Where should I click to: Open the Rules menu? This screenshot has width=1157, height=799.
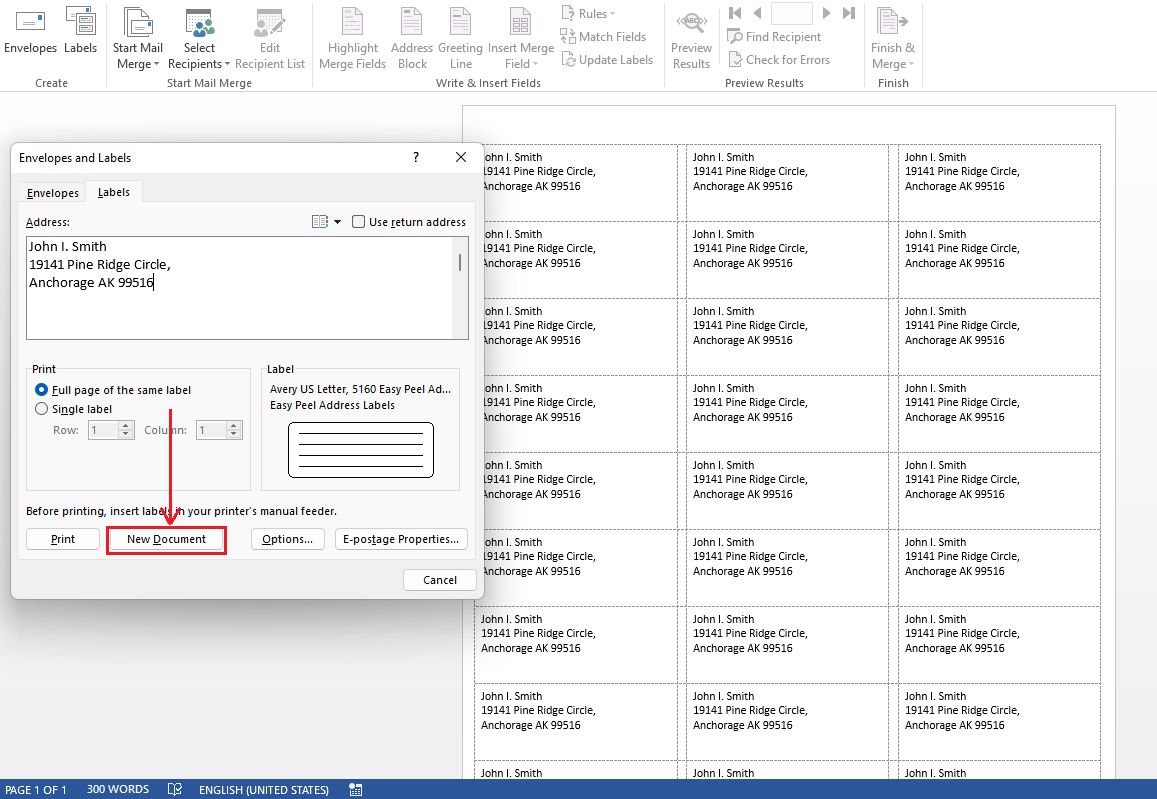[588, 13]
